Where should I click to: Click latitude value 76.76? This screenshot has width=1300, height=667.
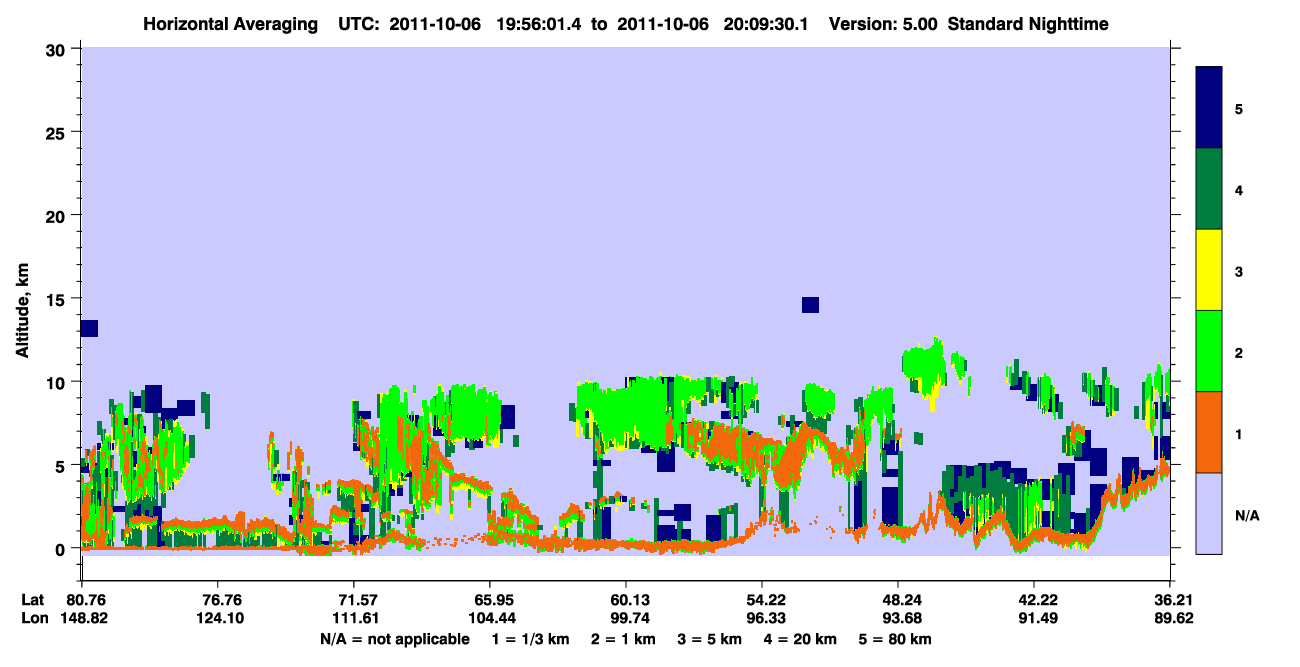[x=222, y=600]
